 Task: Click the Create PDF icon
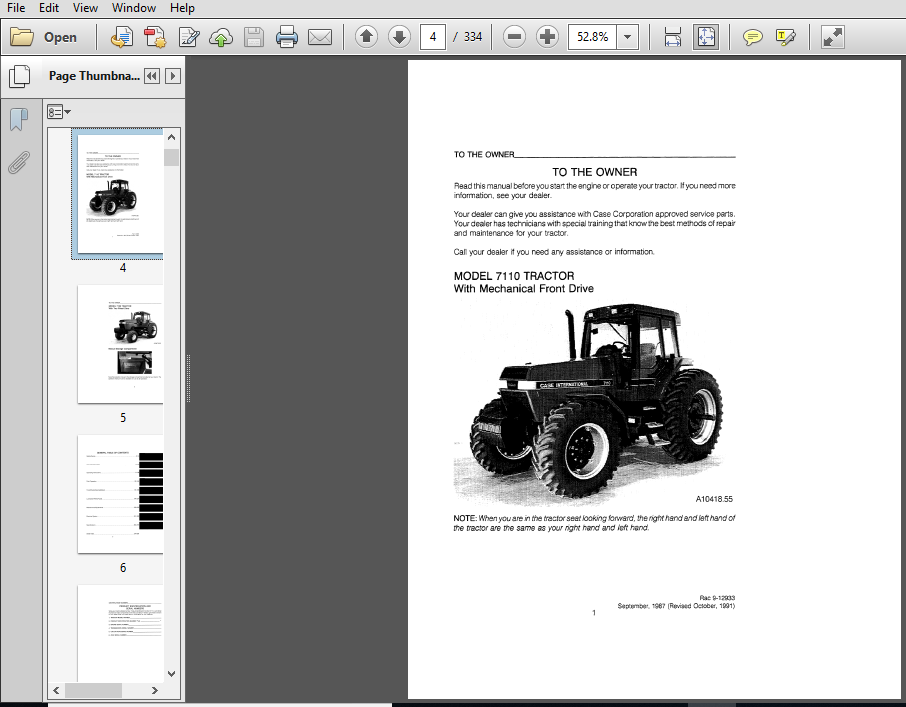[x=155, y=37]
